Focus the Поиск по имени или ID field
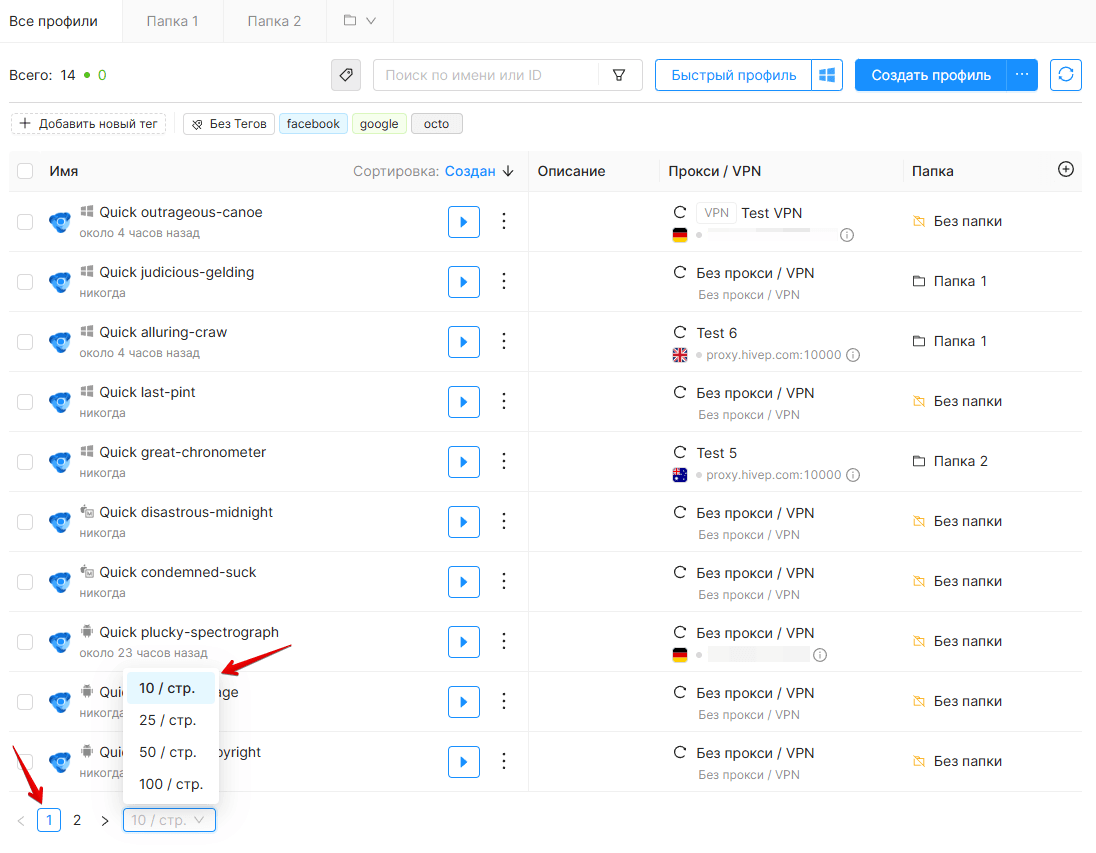Image resolution: width=1096 pixels, height=853 pixels. tap(486, 75)
